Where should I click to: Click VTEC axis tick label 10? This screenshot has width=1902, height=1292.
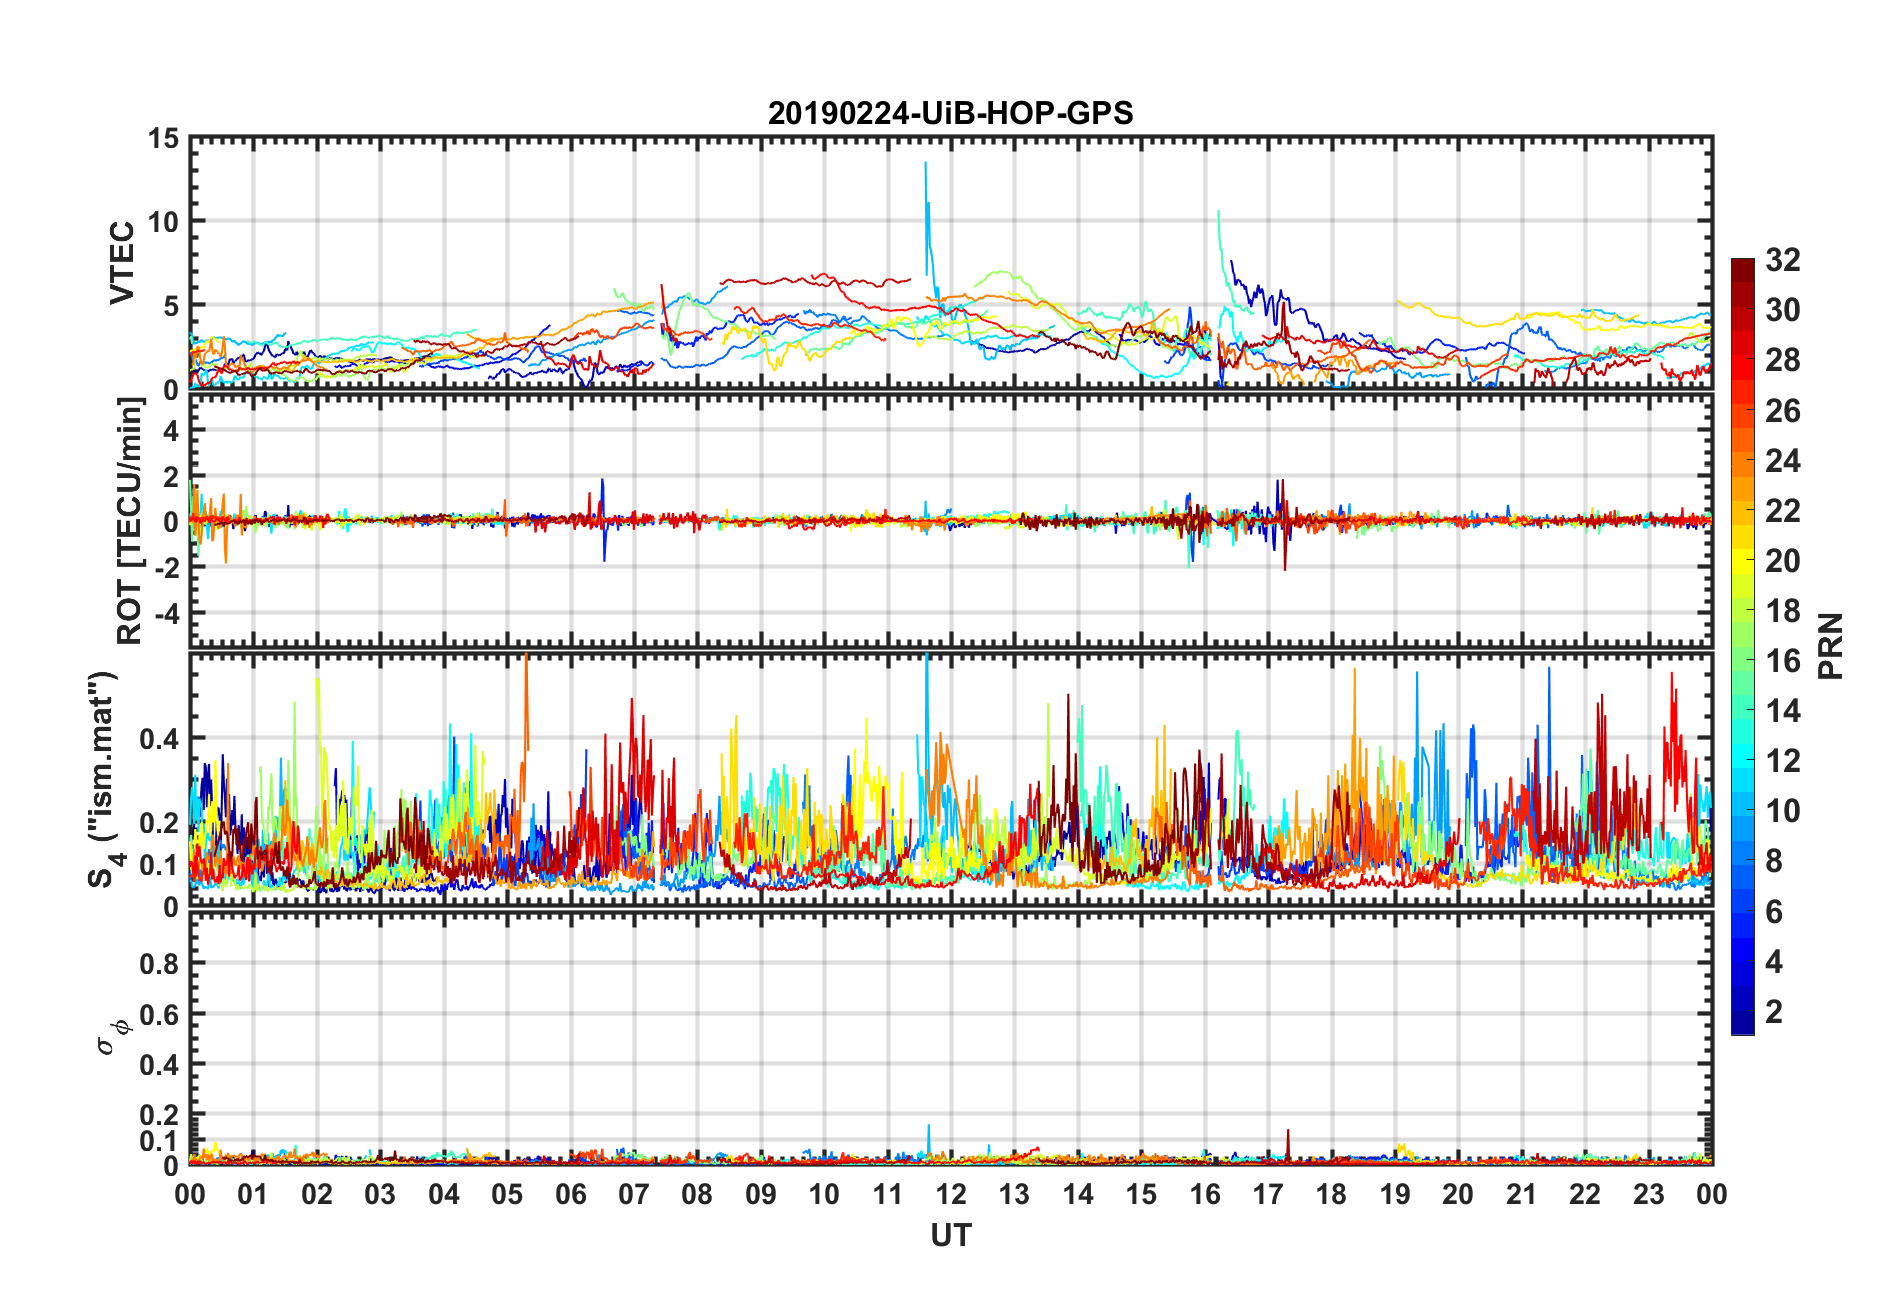click(163, 222)
